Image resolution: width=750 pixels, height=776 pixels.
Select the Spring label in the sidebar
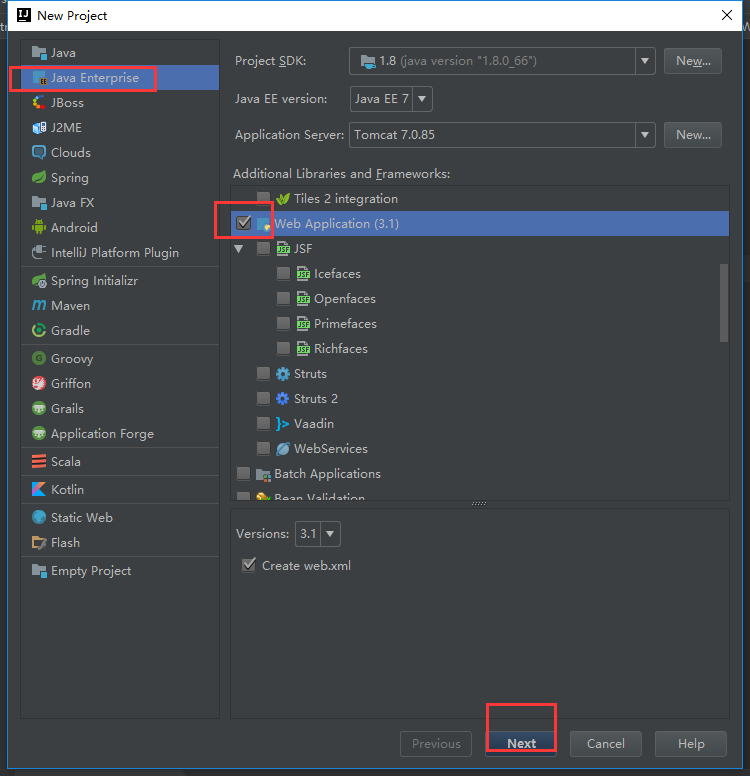click(70, 178)
